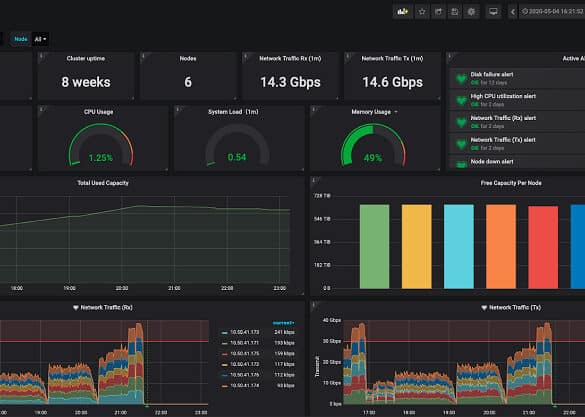Open the time range picker
This screenshot has width=585, height=417.
pyautogui.click(x=552, y=12)
